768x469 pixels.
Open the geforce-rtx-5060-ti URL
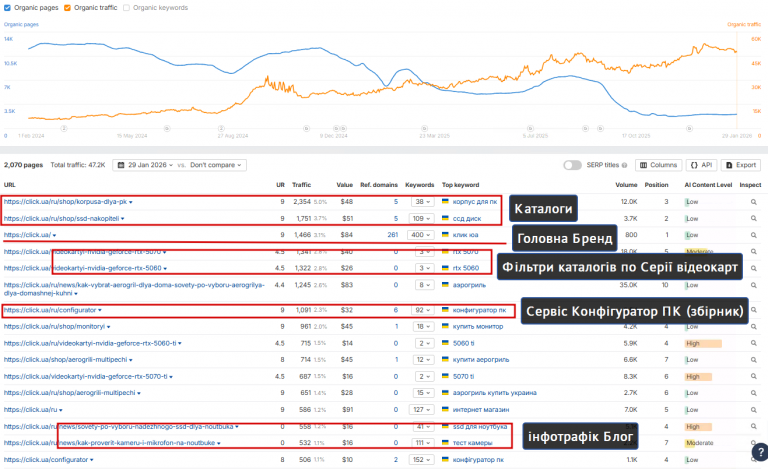90,343
